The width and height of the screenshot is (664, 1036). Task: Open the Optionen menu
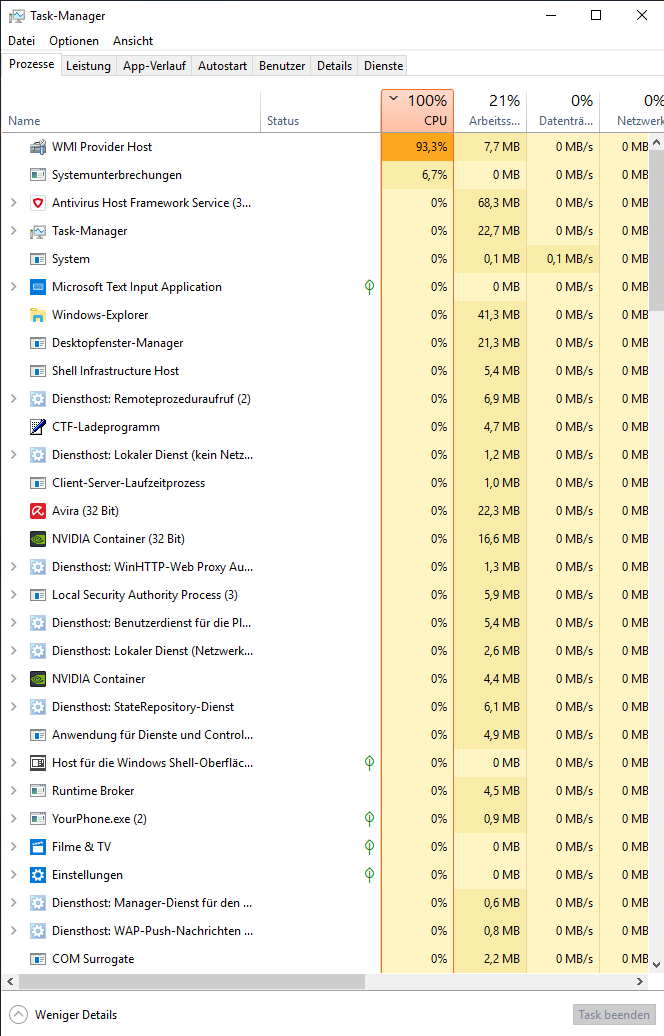[74, 41]
